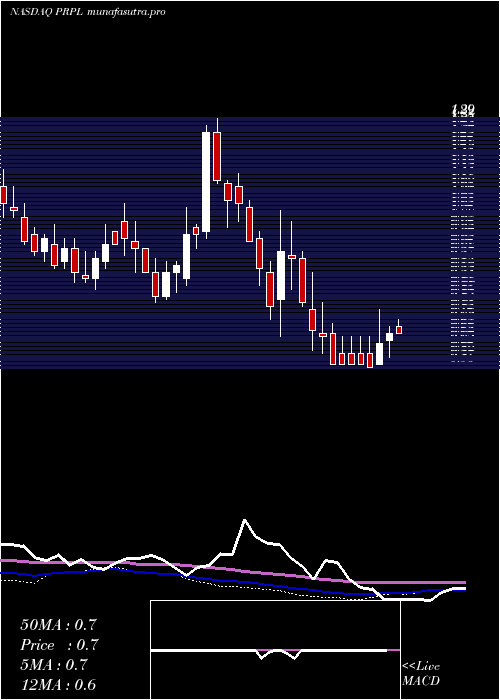Click the <<Live MACD label

[x=421, y=674]
